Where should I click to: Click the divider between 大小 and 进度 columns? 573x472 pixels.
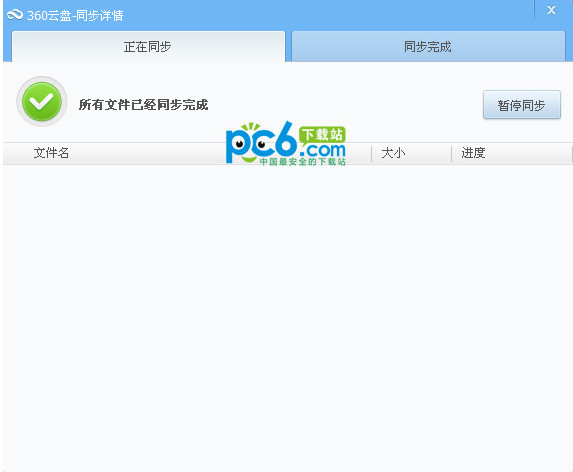(x=452, y=153)
